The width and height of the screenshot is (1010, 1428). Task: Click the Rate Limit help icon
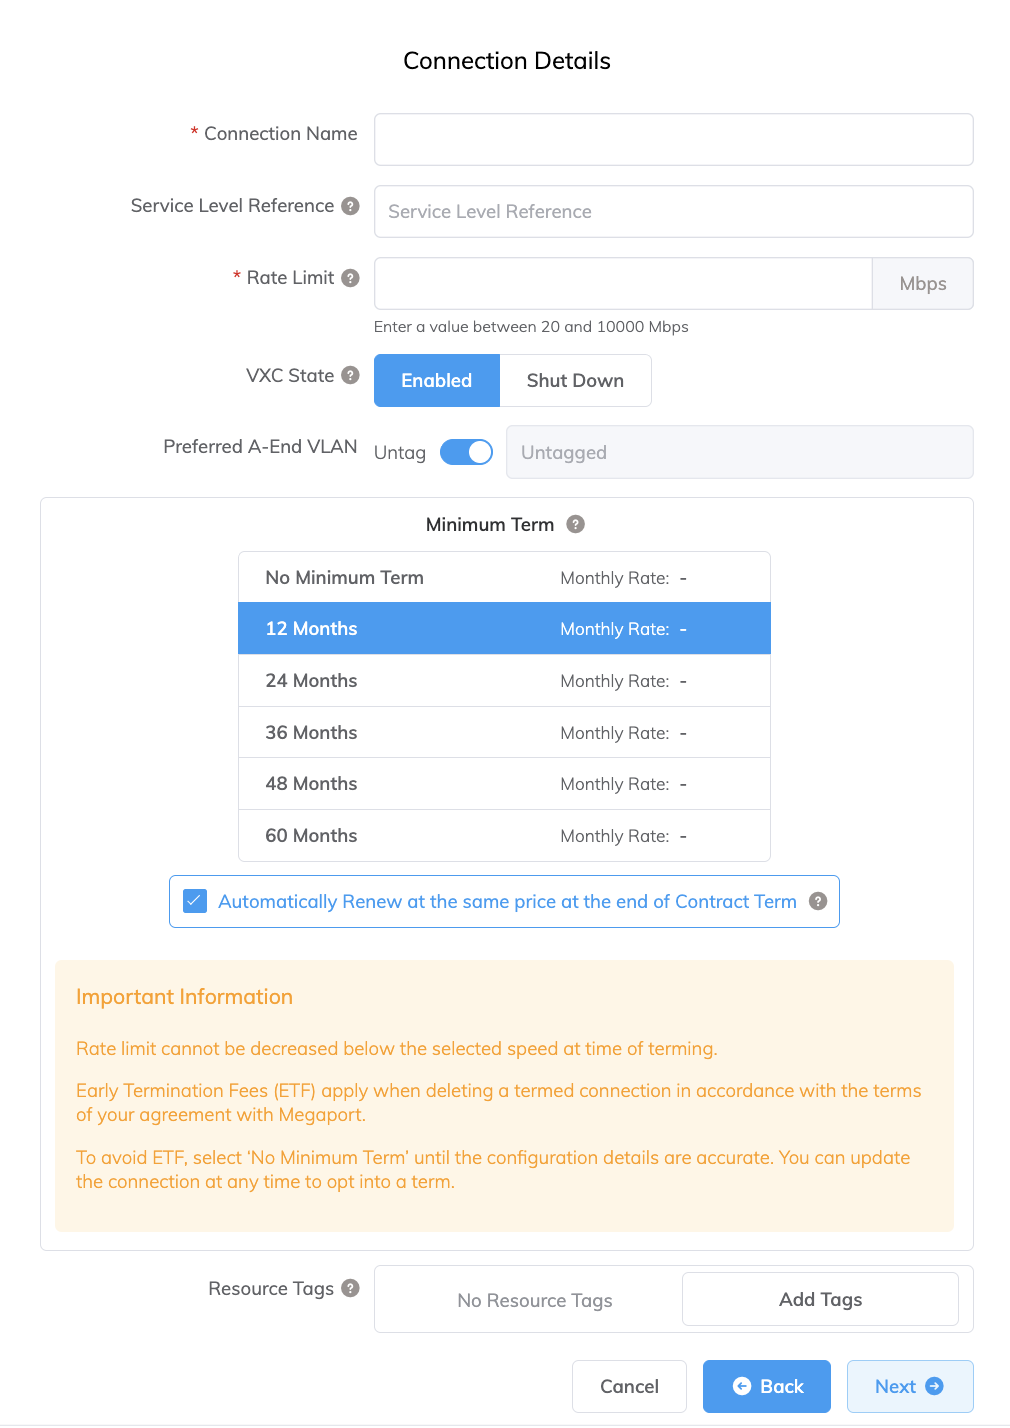point(349,278)
